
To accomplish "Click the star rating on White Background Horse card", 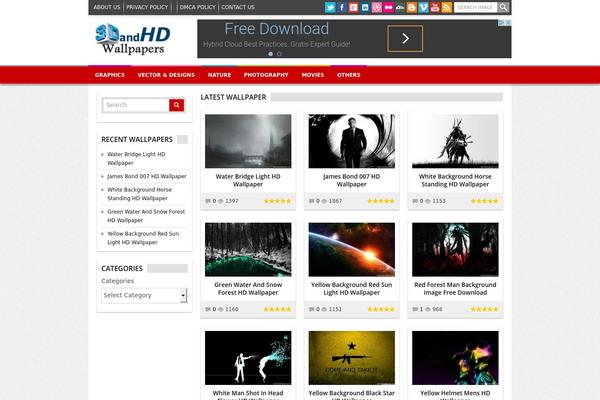I will [484, 201].
